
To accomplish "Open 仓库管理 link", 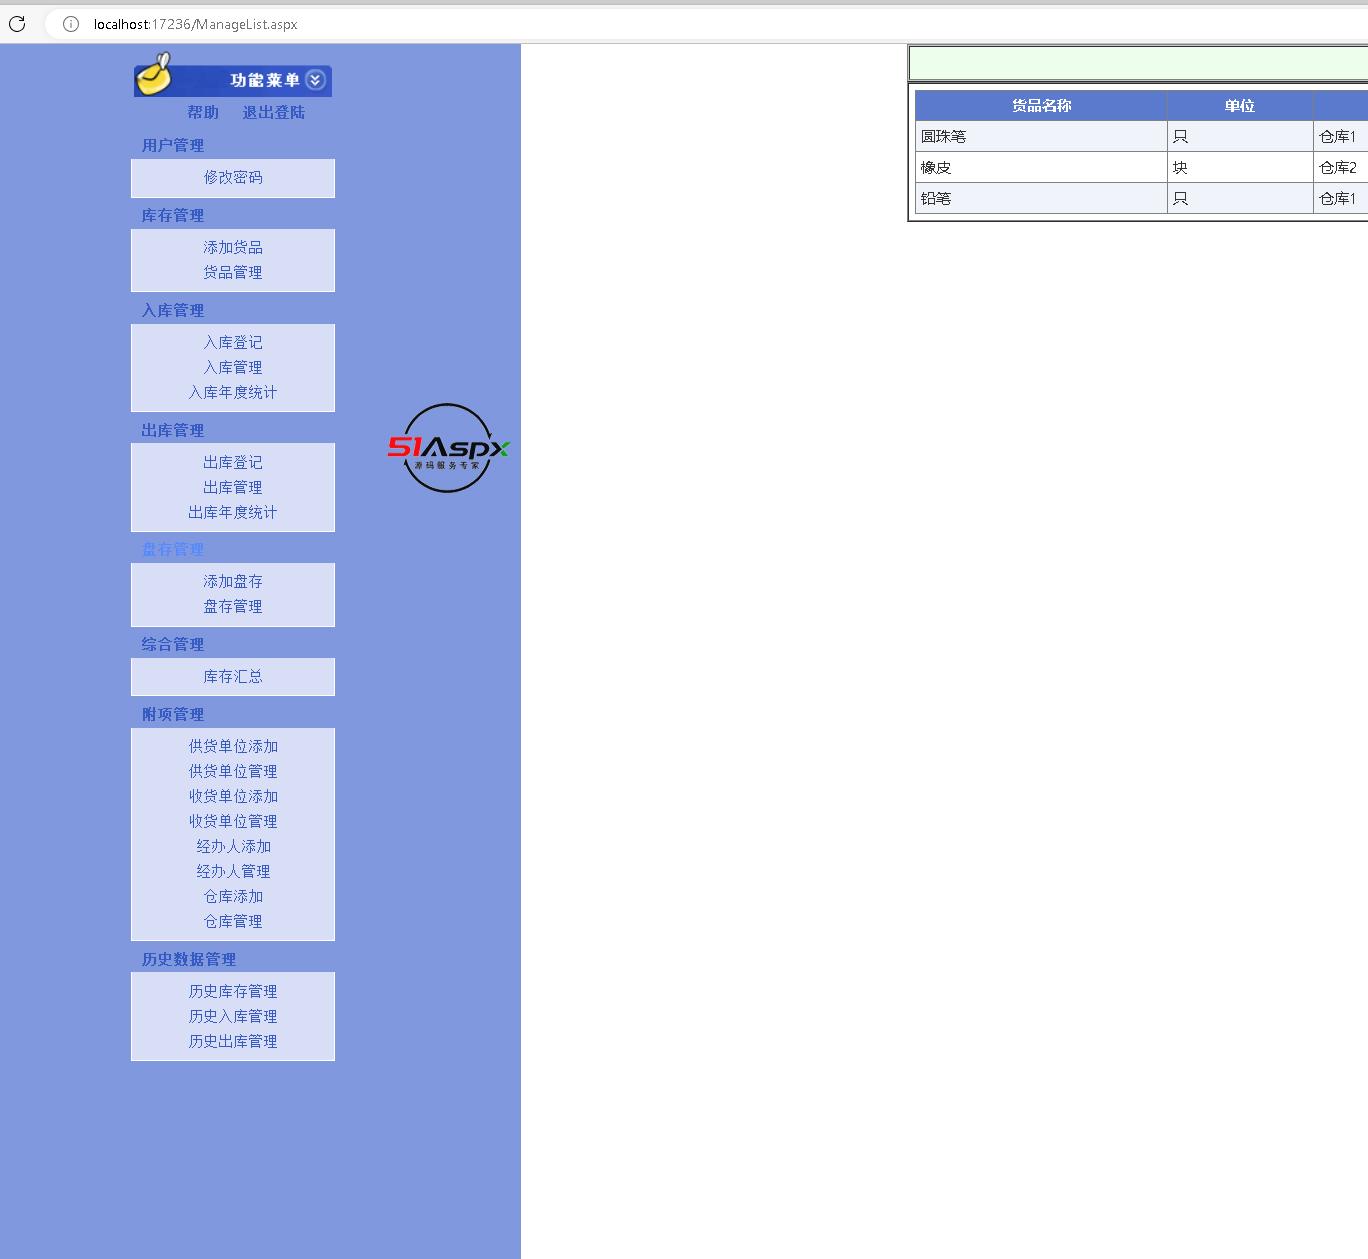I will pos(233,921).
